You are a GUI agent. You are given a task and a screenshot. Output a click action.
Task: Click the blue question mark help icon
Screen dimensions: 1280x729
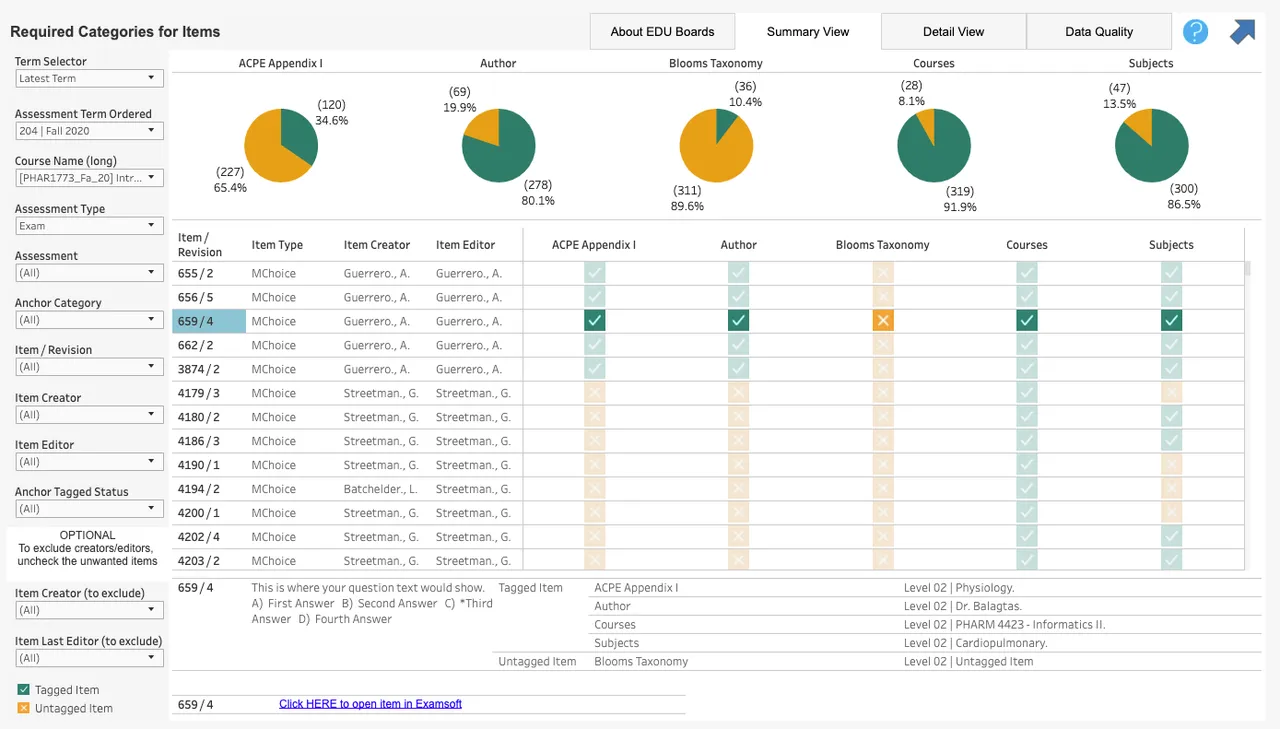click(x=1195, y=32)
